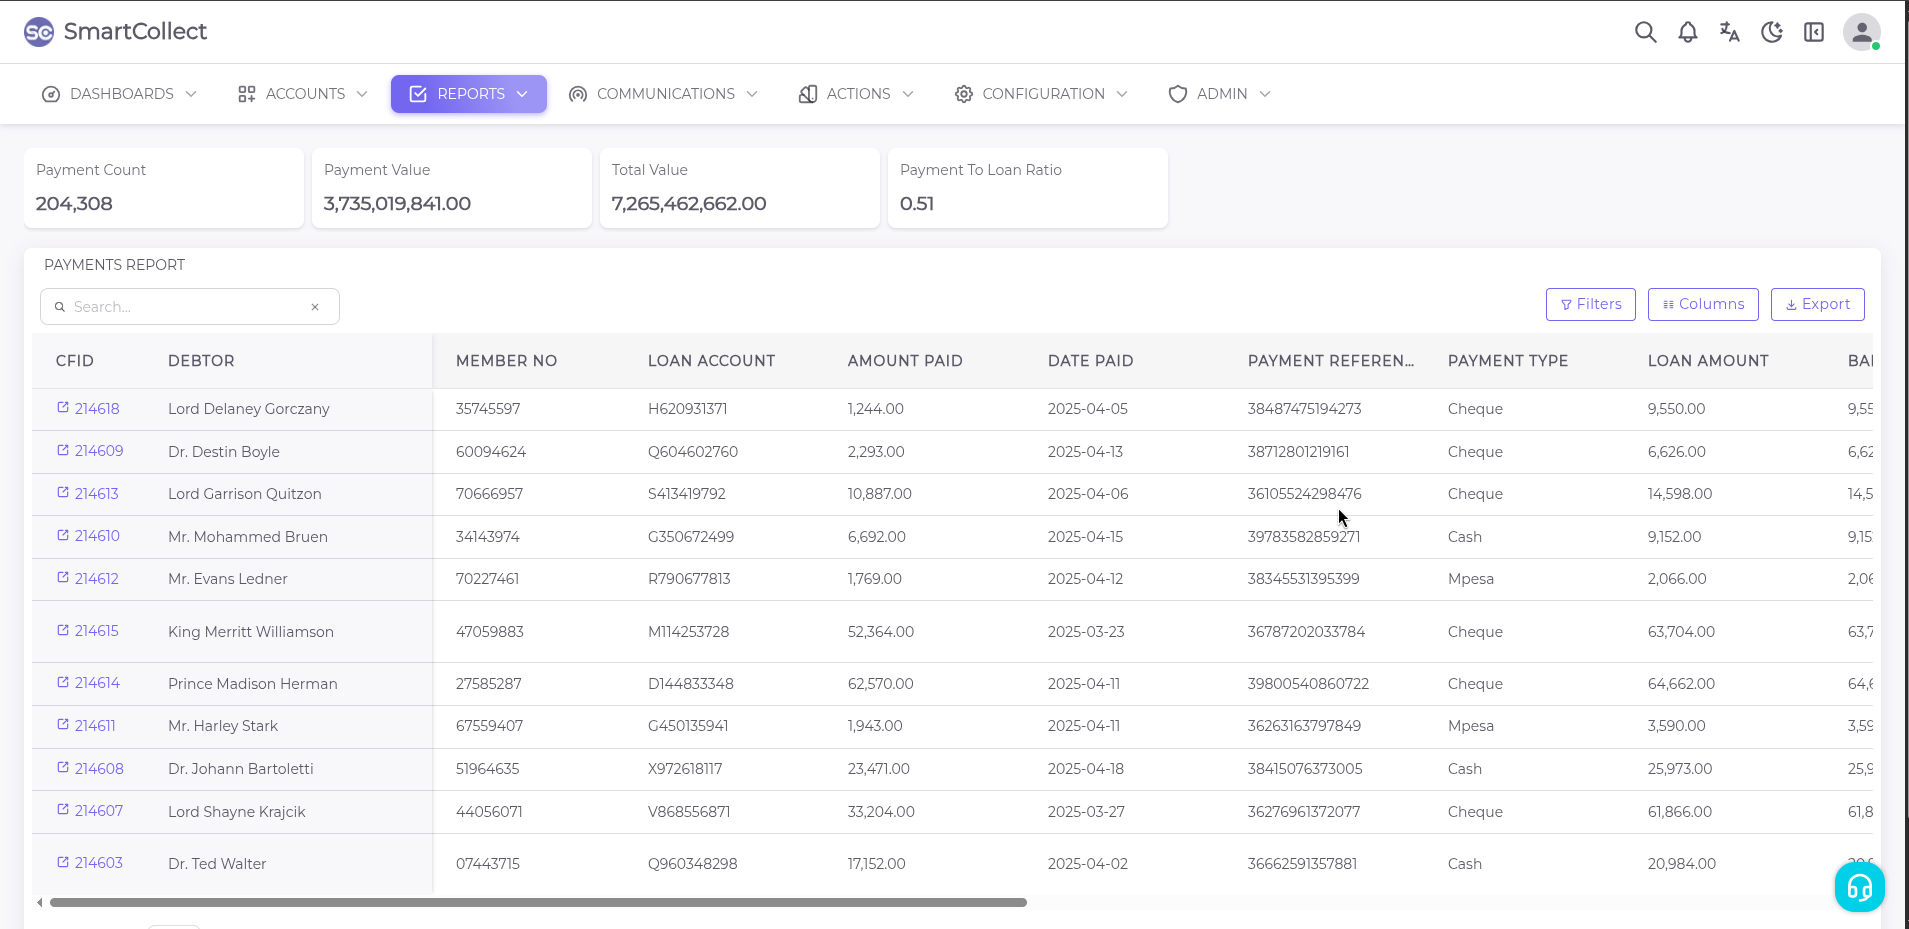Open the user profile avatar
Screen dimensions: 1909x929
tap(1861, 32)
